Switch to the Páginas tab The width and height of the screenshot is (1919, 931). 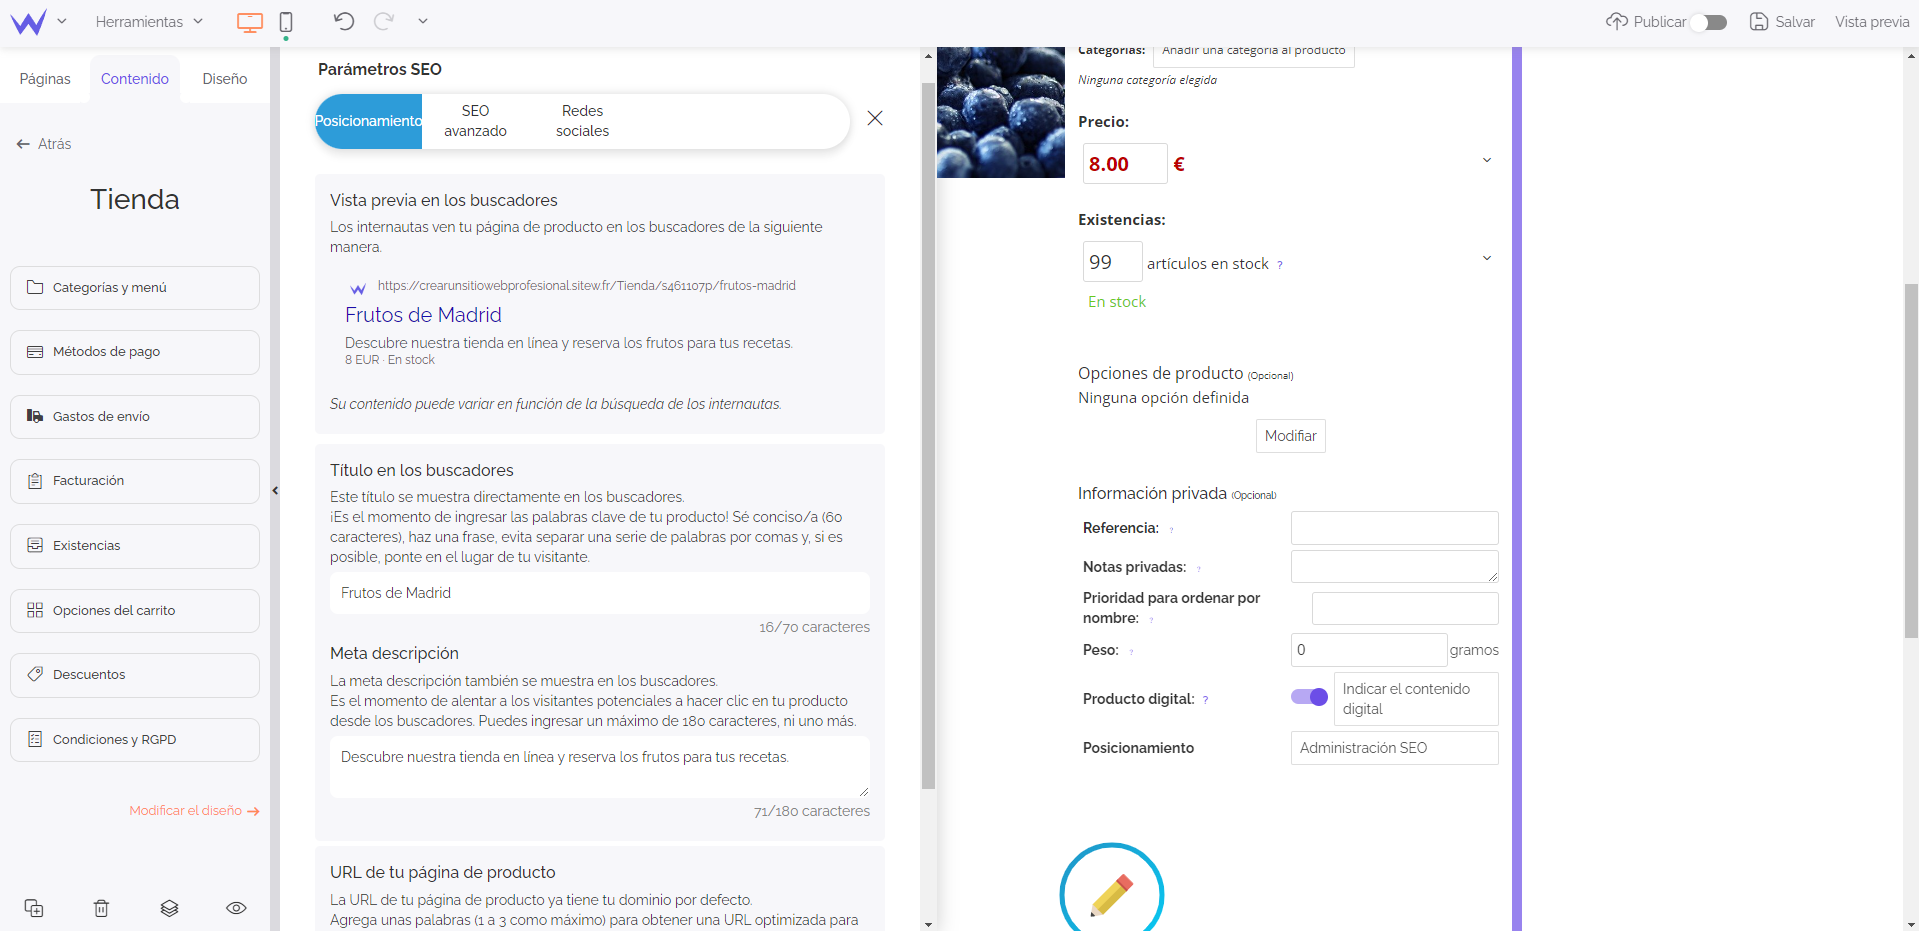(45, 79)
